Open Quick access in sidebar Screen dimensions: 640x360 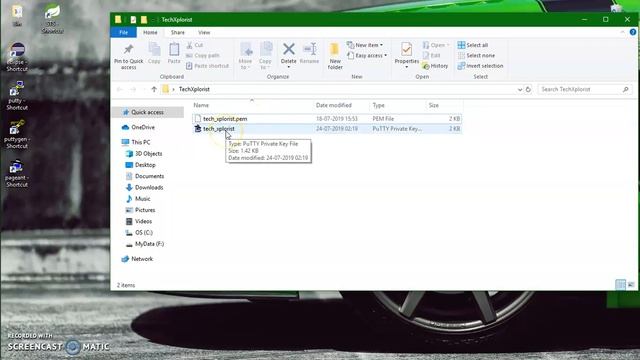tap(147, 112)
